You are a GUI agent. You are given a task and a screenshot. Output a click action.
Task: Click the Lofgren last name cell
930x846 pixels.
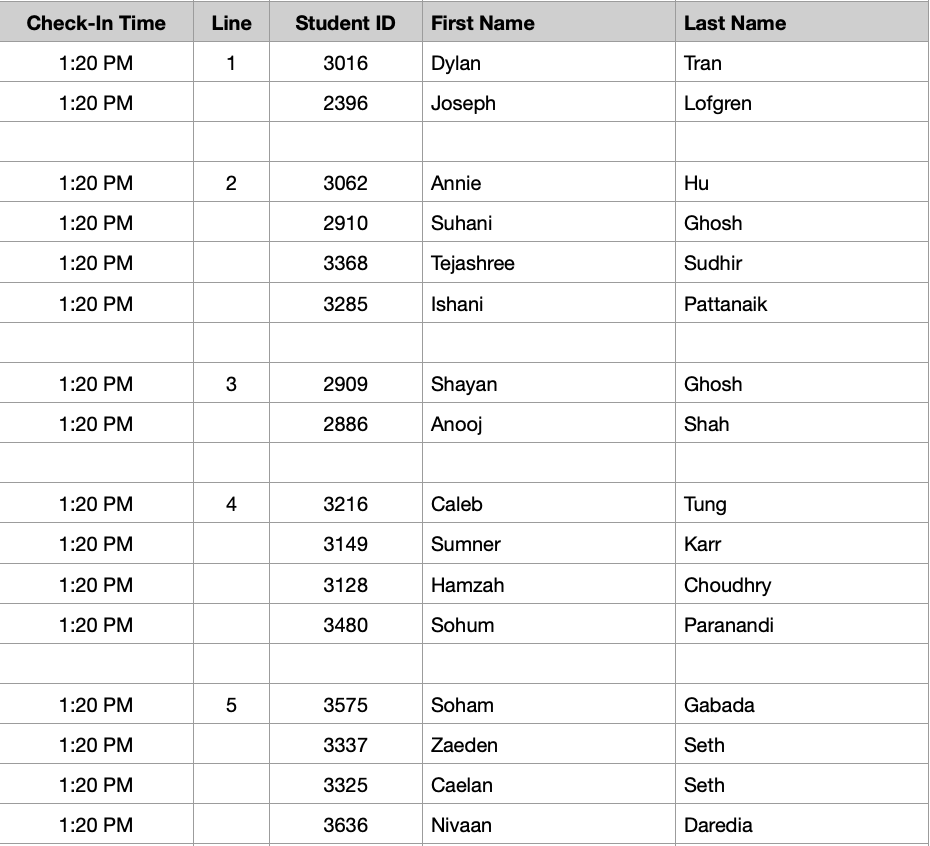(x=802, y=103)
